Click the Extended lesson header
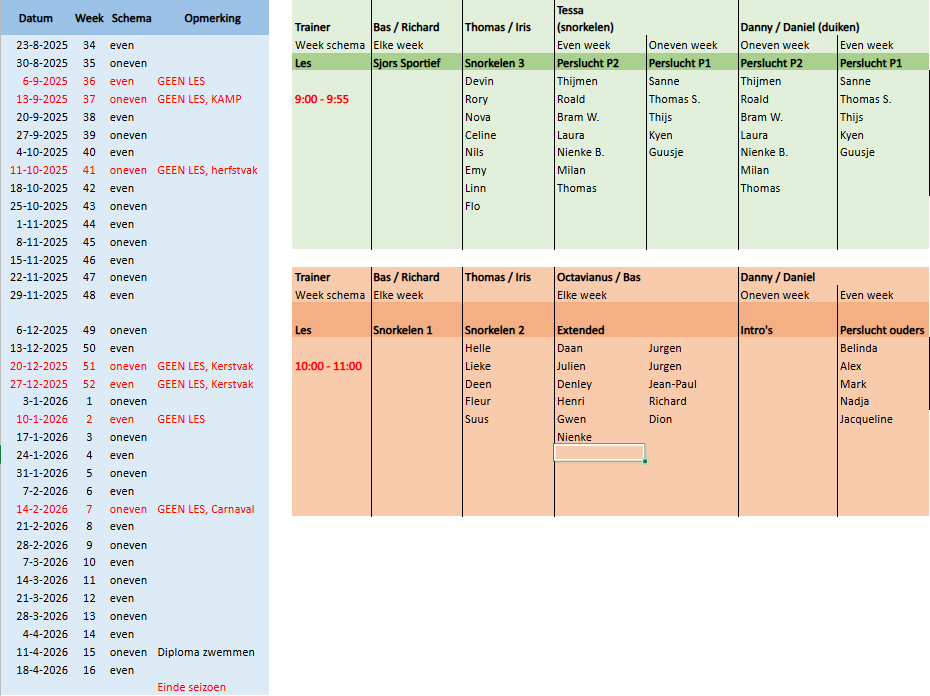Screen dimensions: 930x696 (580, 330)
